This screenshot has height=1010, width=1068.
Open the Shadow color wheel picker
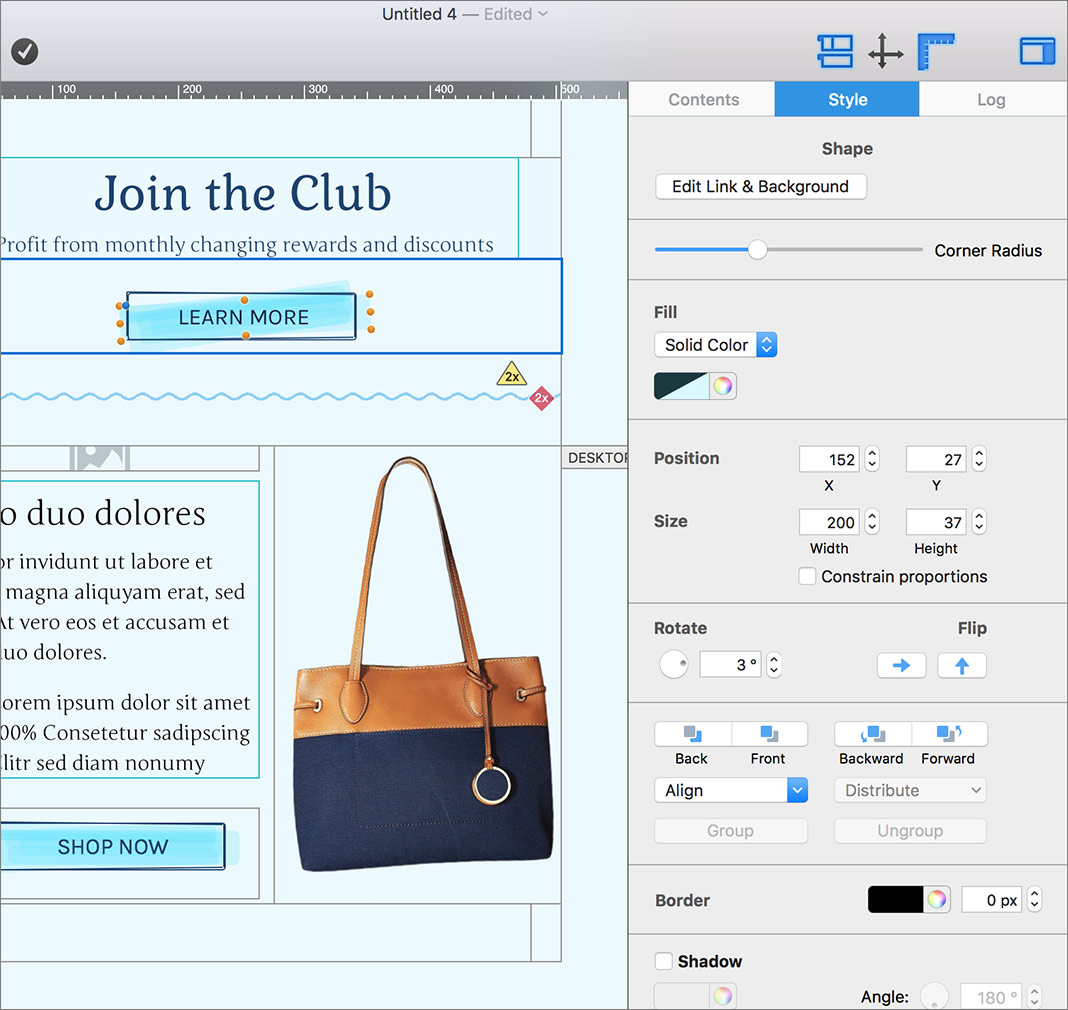[723, 996]
